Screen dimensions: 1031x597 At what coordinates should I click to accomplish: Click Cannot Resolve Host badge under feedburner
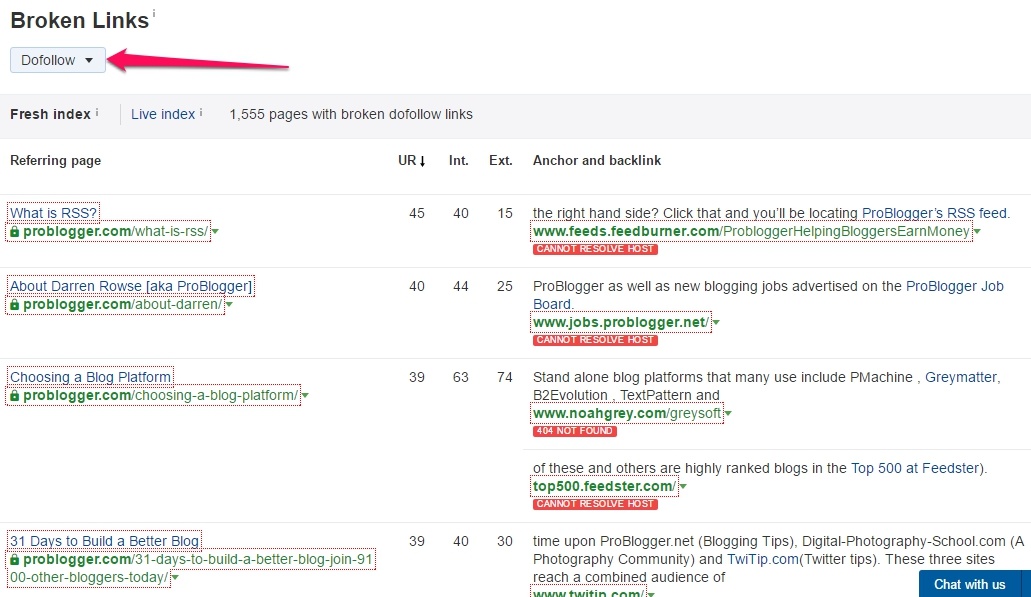595,249
